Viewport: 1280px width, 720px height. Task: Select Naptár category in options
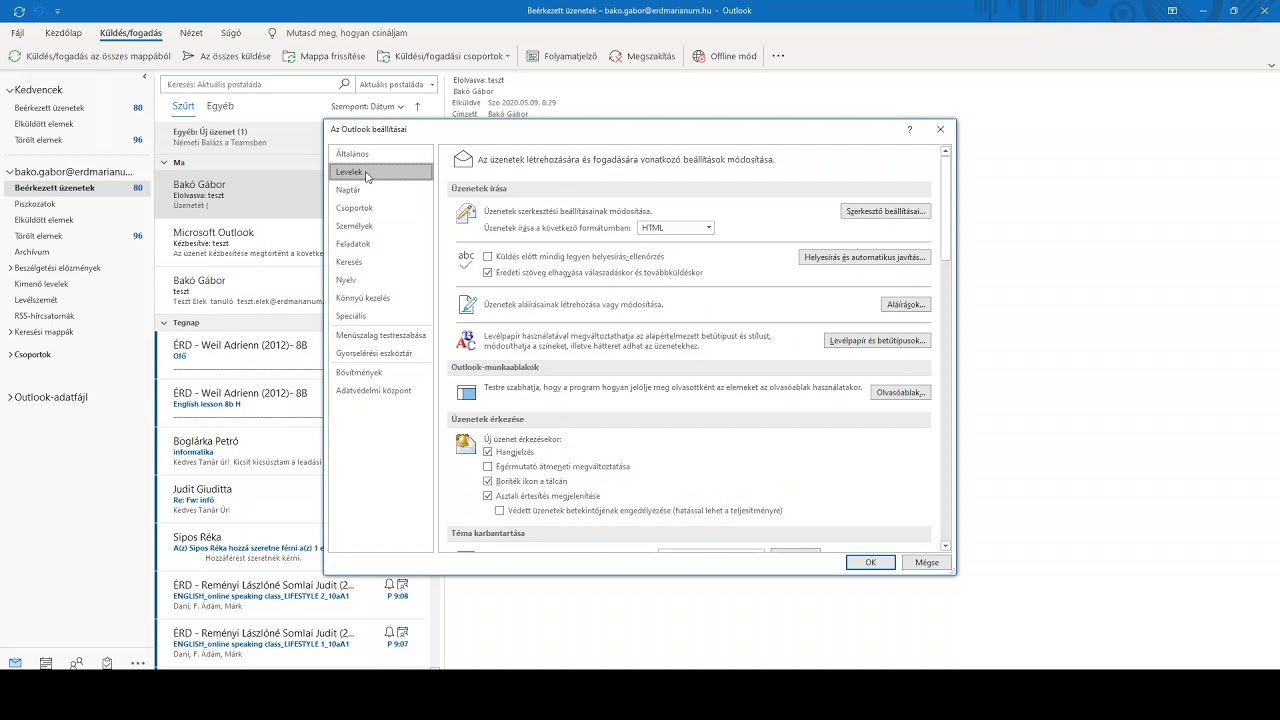click(x=381, y=190)
